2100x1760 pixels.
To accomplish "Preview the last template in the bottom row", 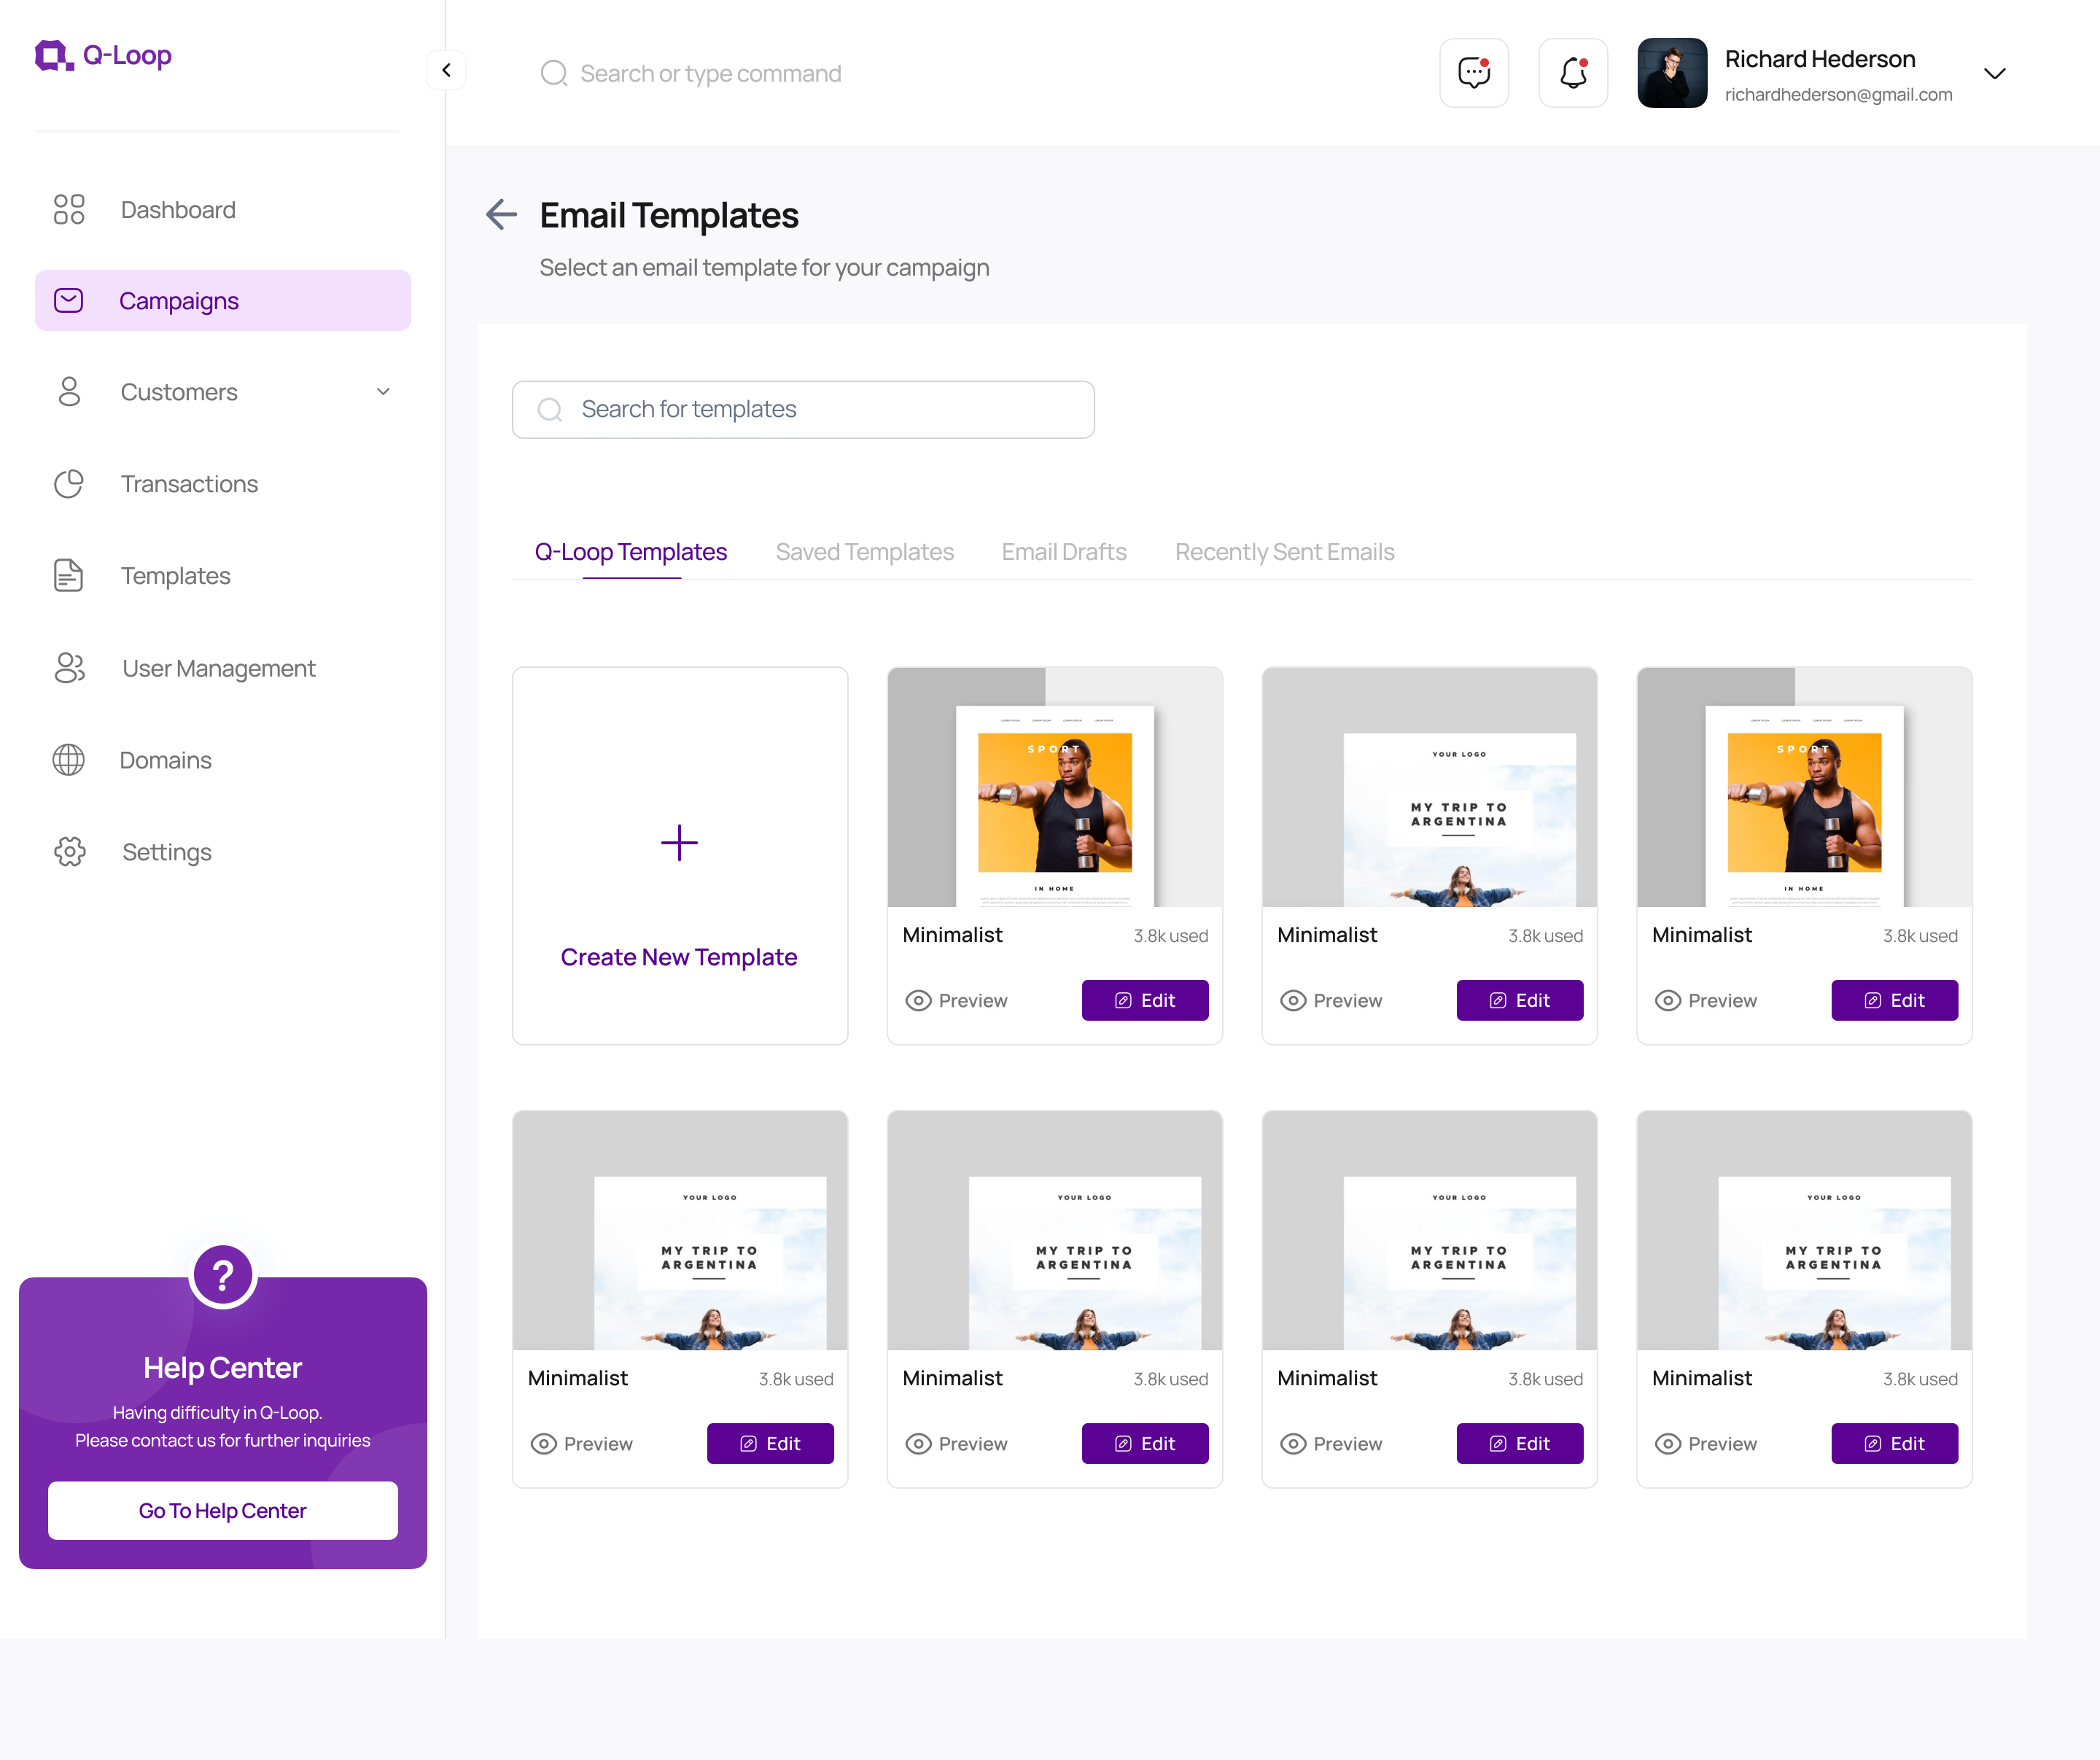I will click(x=1706, y=1443).
